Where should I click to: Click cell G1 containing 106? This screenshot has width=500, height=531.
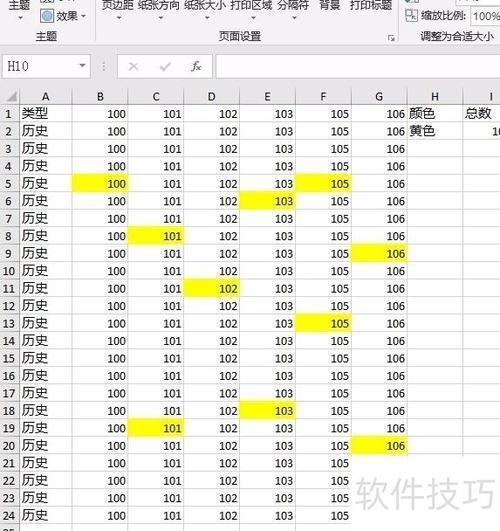(379, 114)
